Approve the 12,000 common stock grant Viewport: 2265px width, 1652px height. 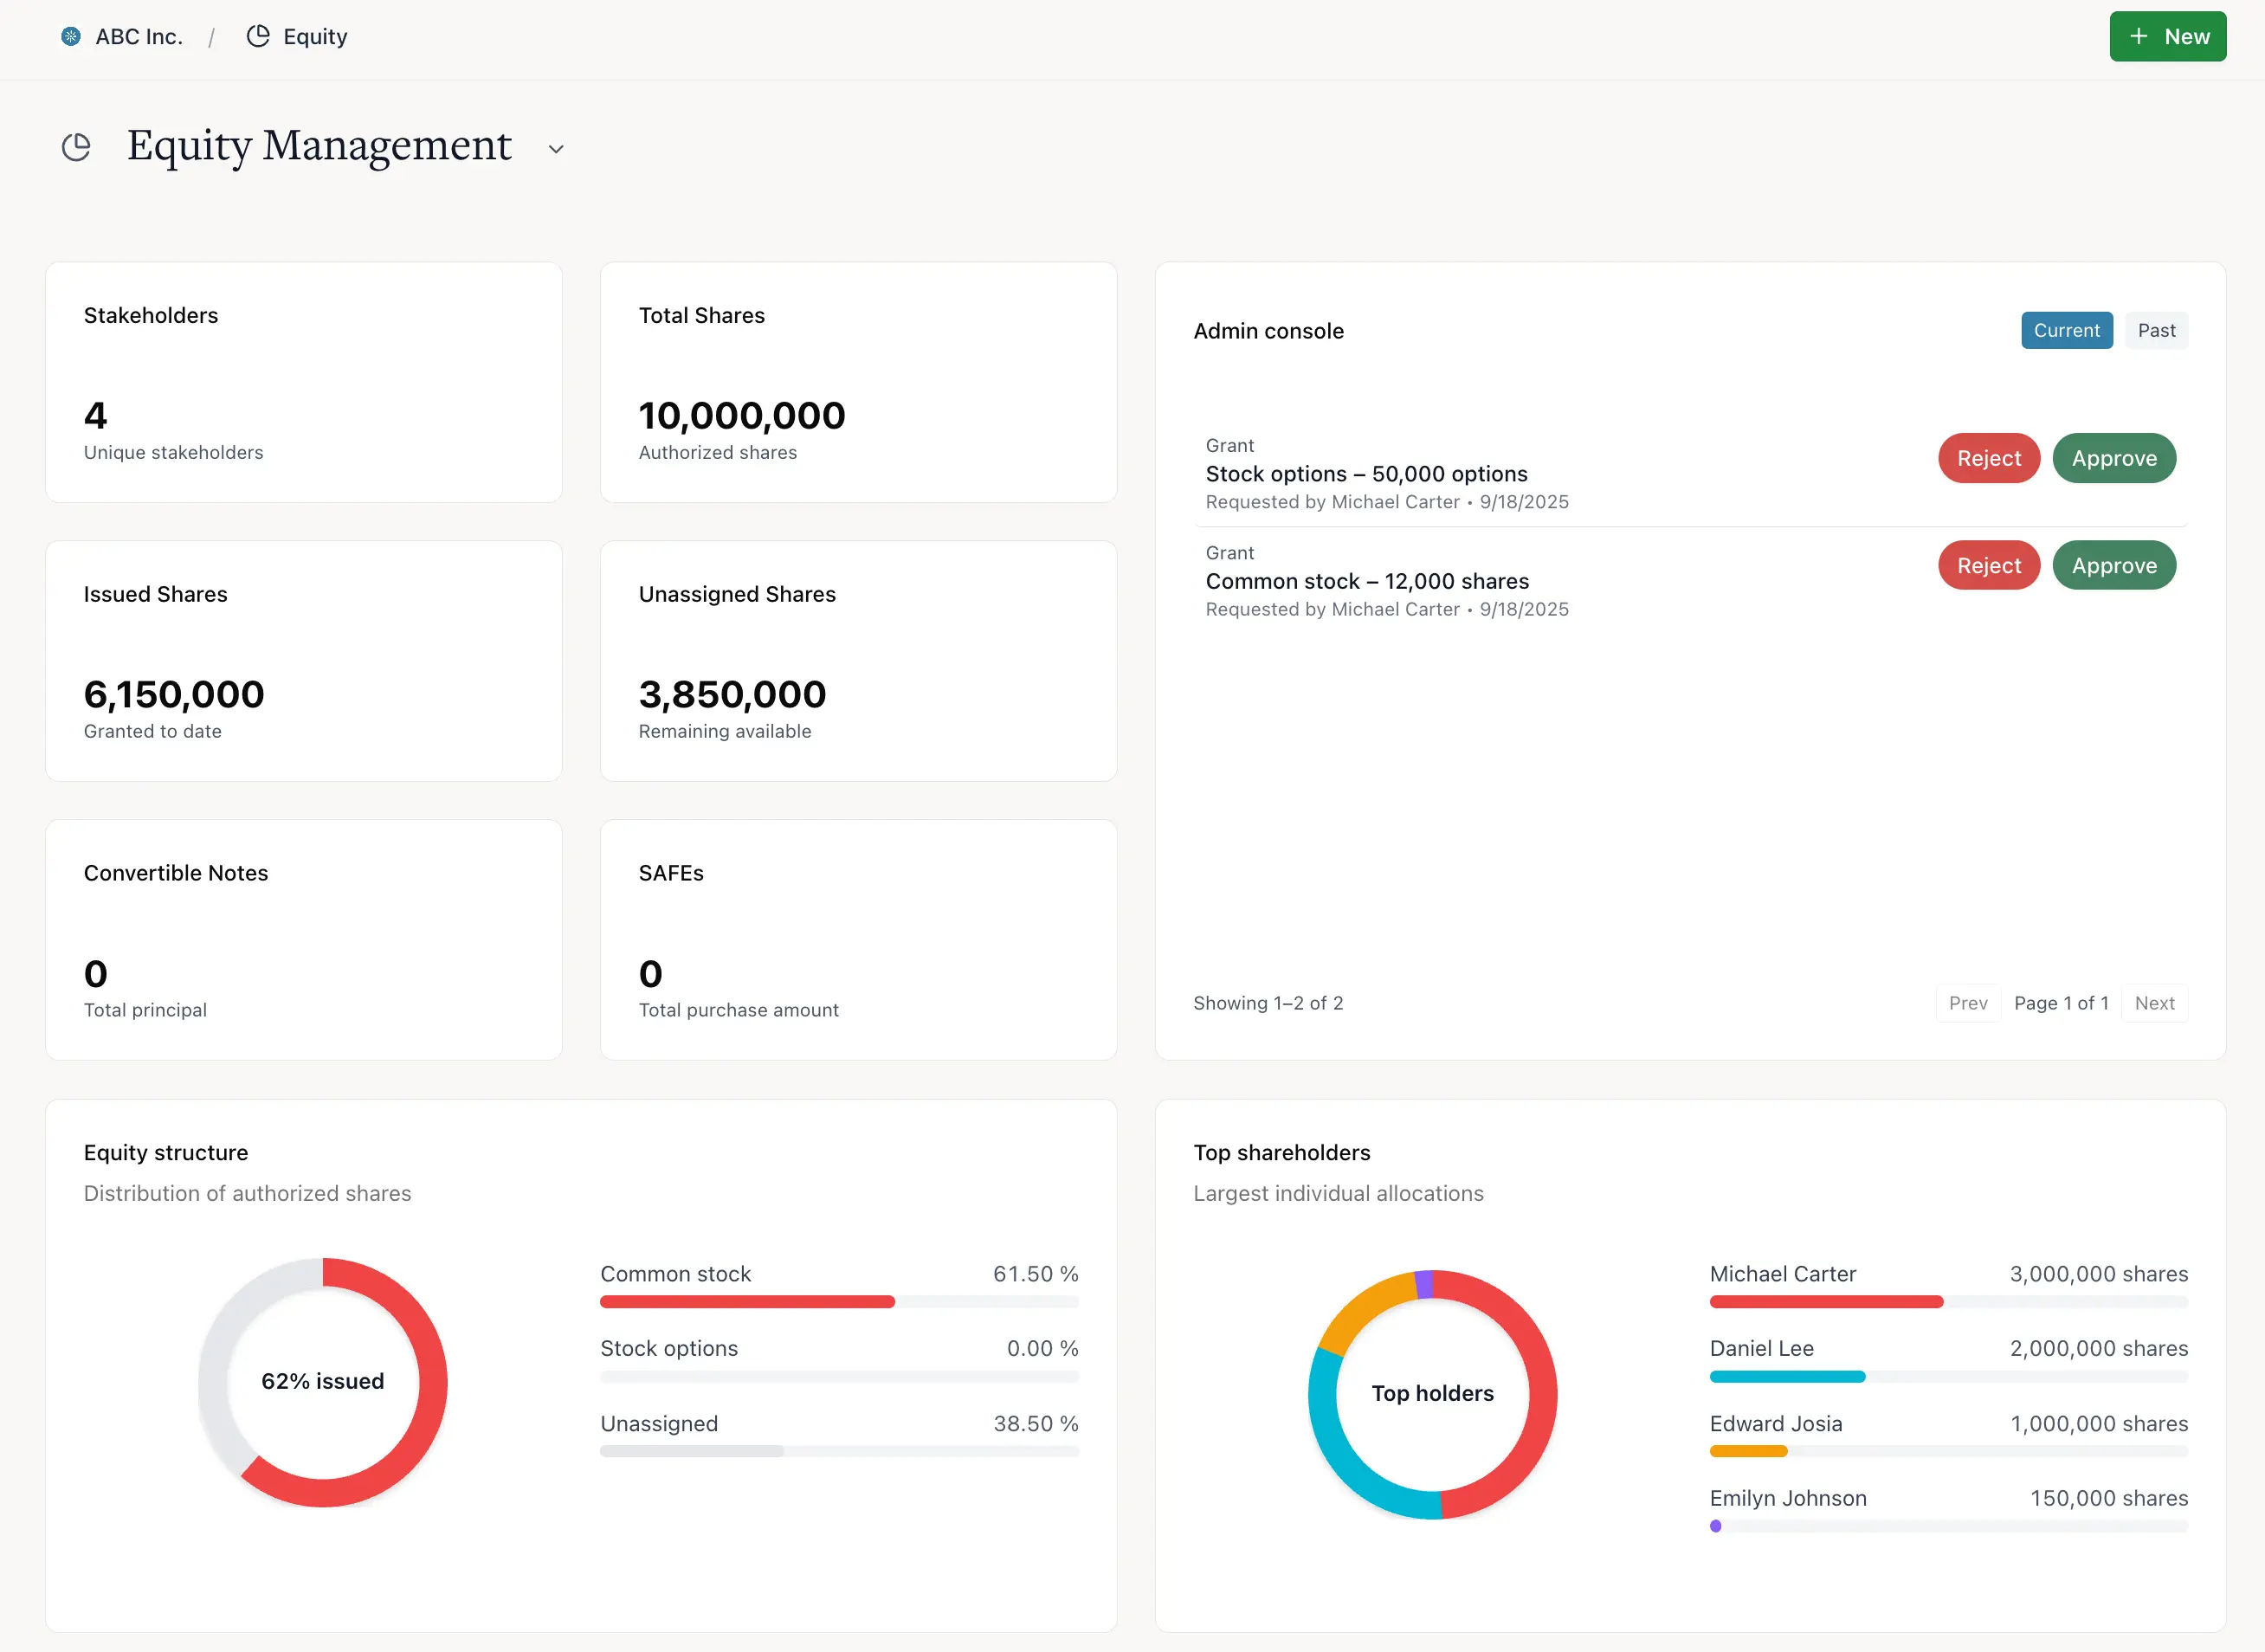2113,566
